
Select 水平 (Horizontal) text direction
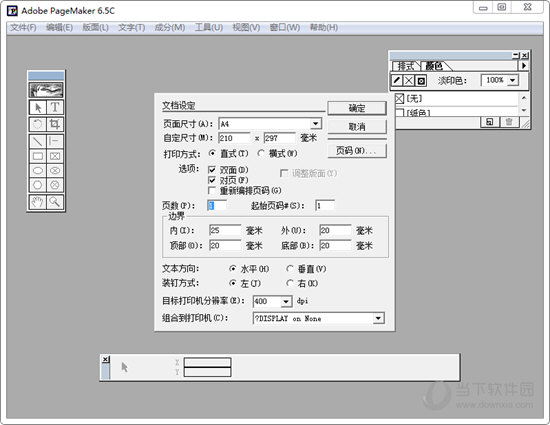[233, 269]
